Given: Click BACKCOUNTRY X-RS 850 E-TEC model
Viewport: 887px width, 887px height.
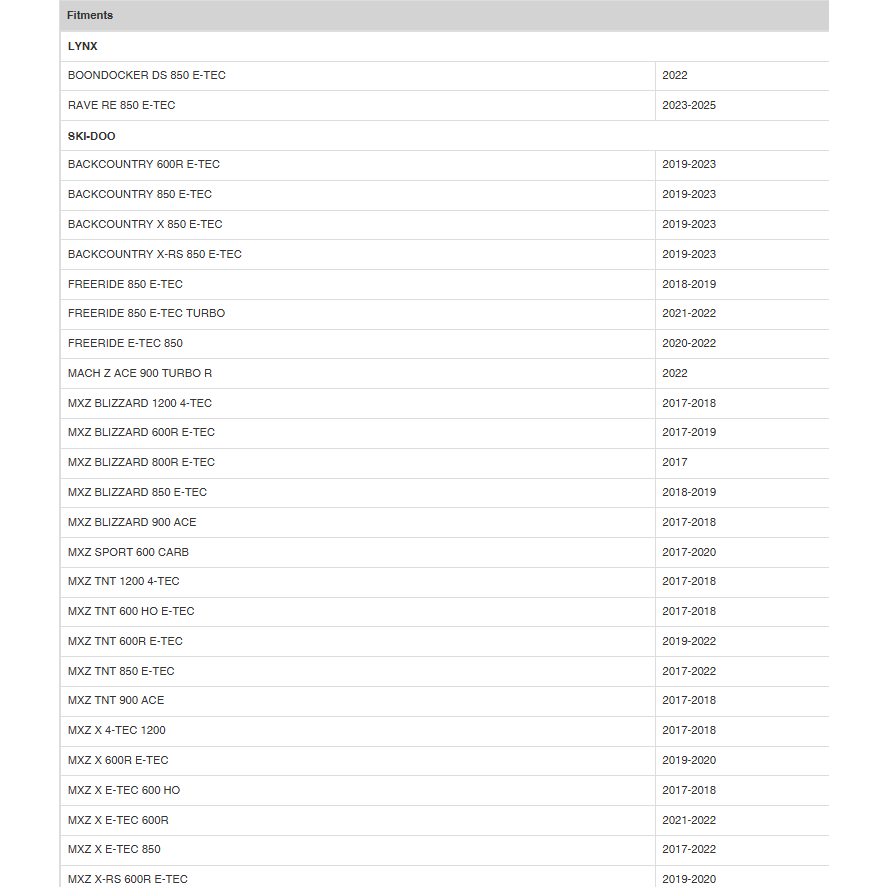Looking at the screenshot, I should [154, 254].
